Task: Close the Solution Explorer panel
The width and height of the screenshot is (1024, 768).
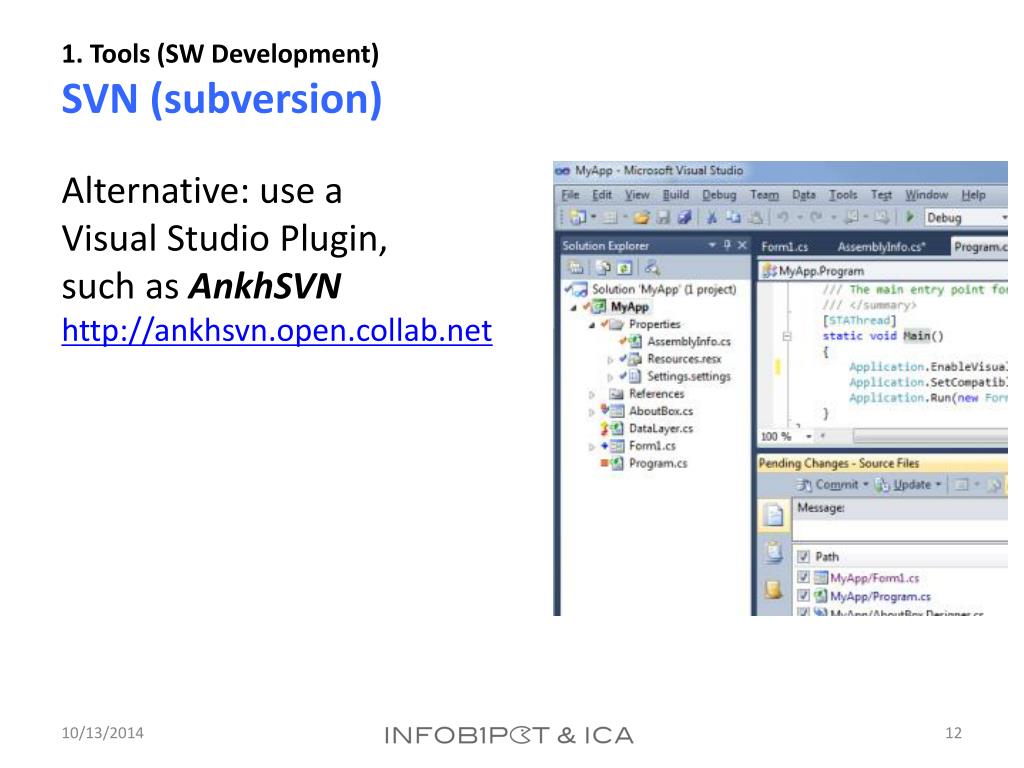Action: (x=742, y=245)
